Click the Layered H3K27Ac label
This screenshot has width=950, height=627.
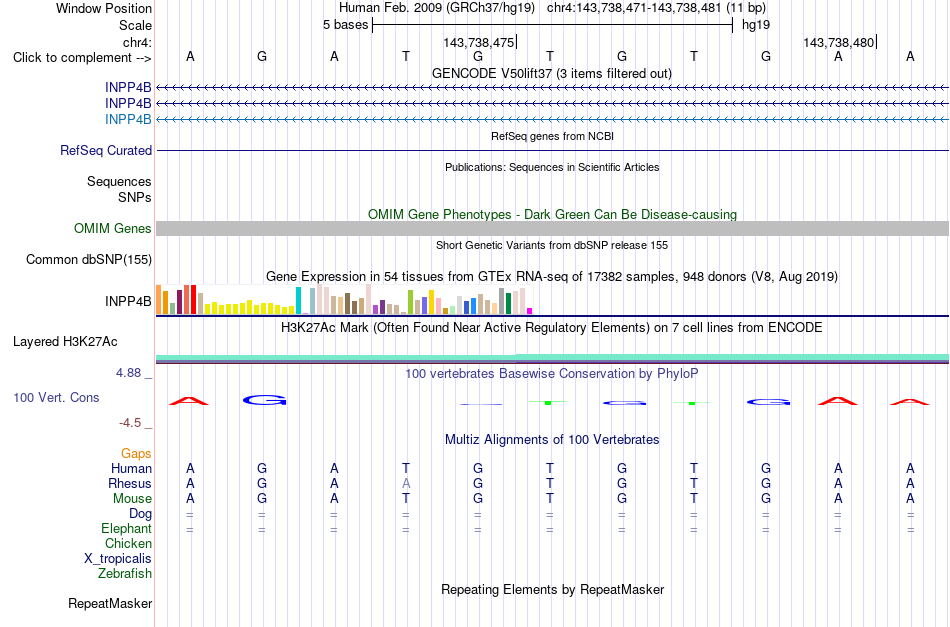pyautogui.click(x=65, y=342)
